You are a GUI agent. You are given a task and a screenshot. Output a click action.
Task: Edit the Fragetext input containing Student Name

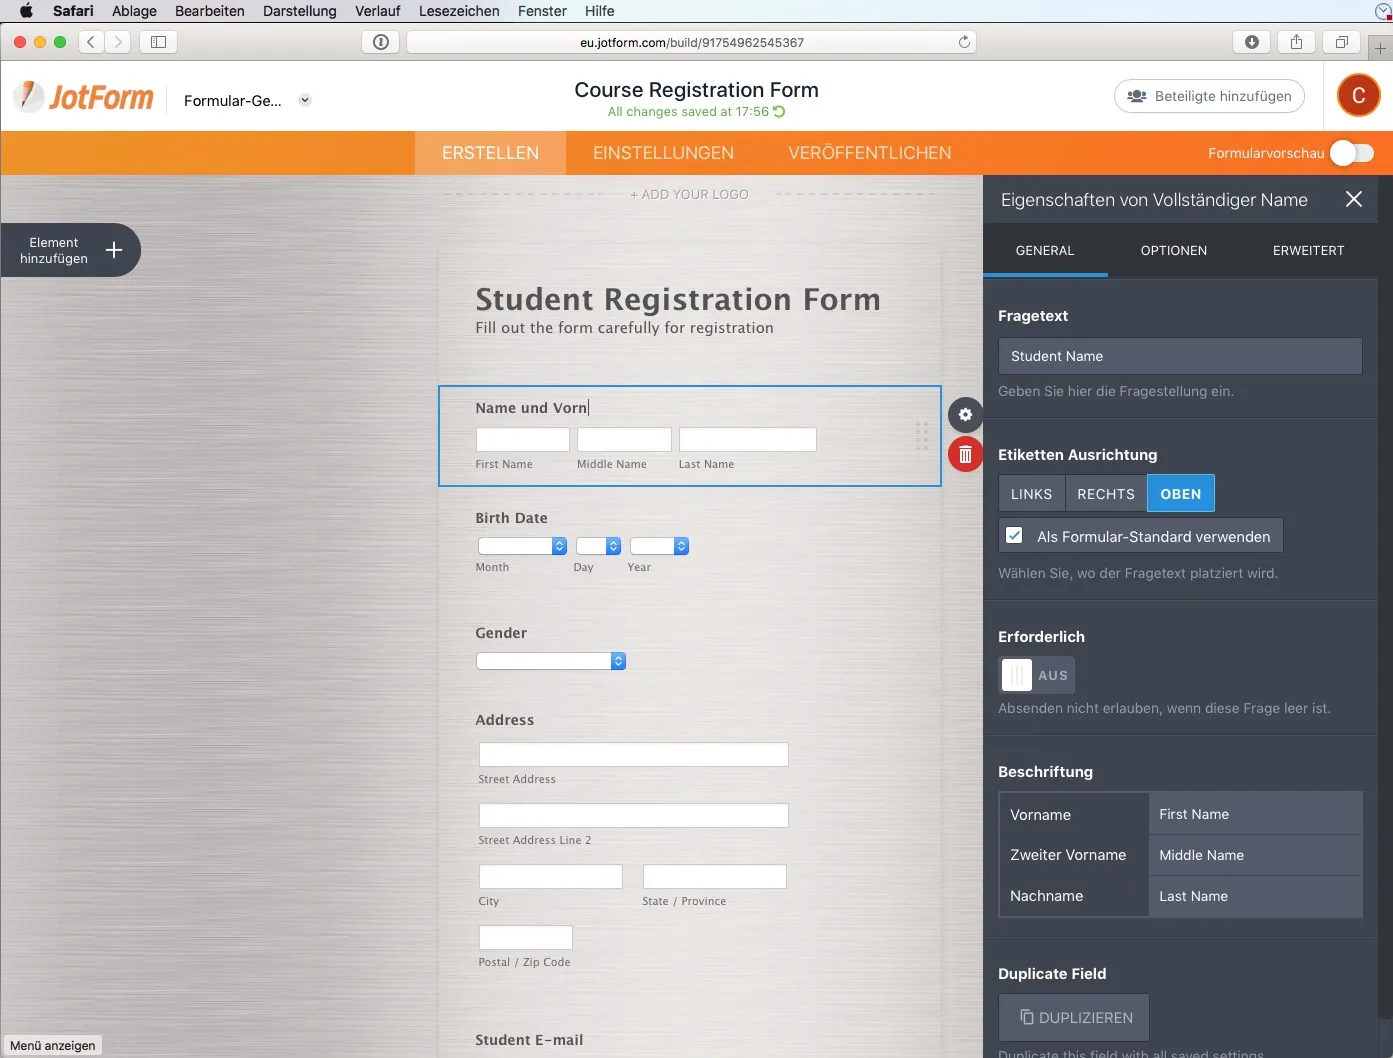(x=1179, y=356)
